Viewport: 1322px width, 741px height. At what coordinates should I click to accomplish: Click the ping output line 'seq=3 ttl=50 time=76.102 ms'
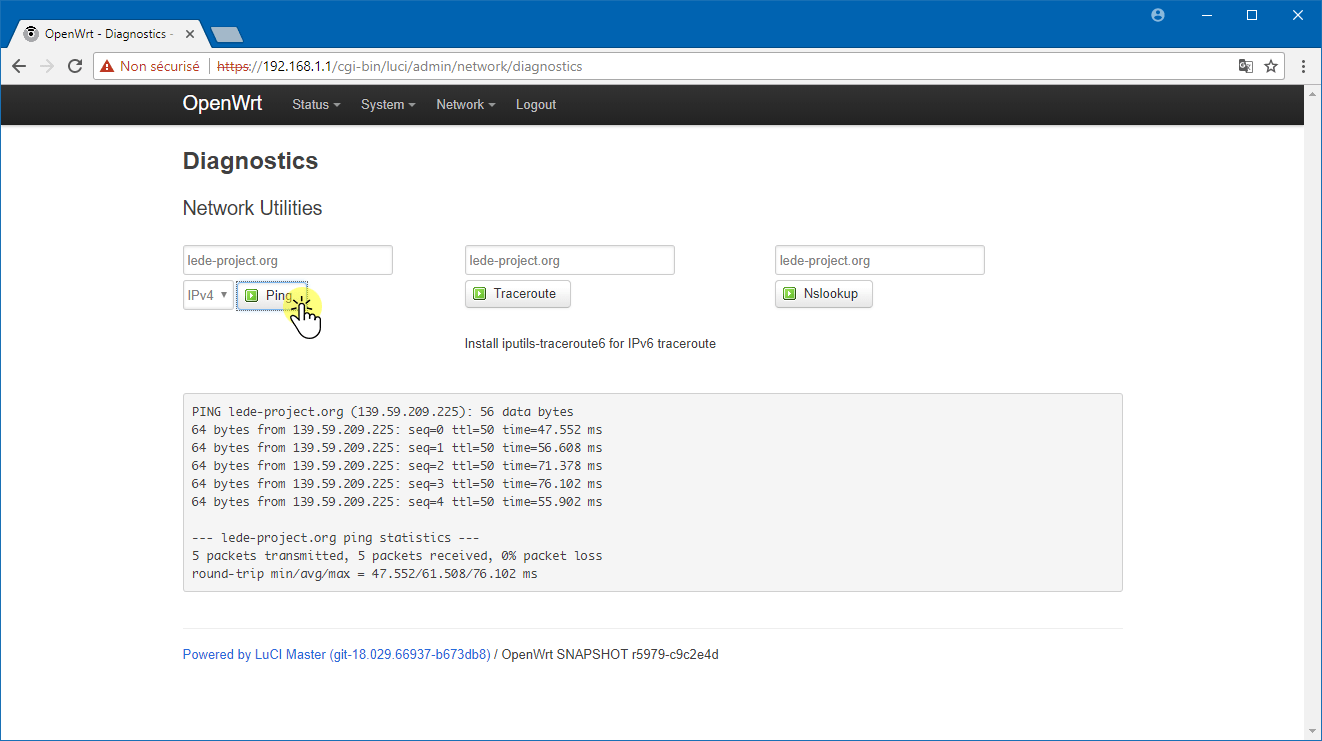coord(397,484)
